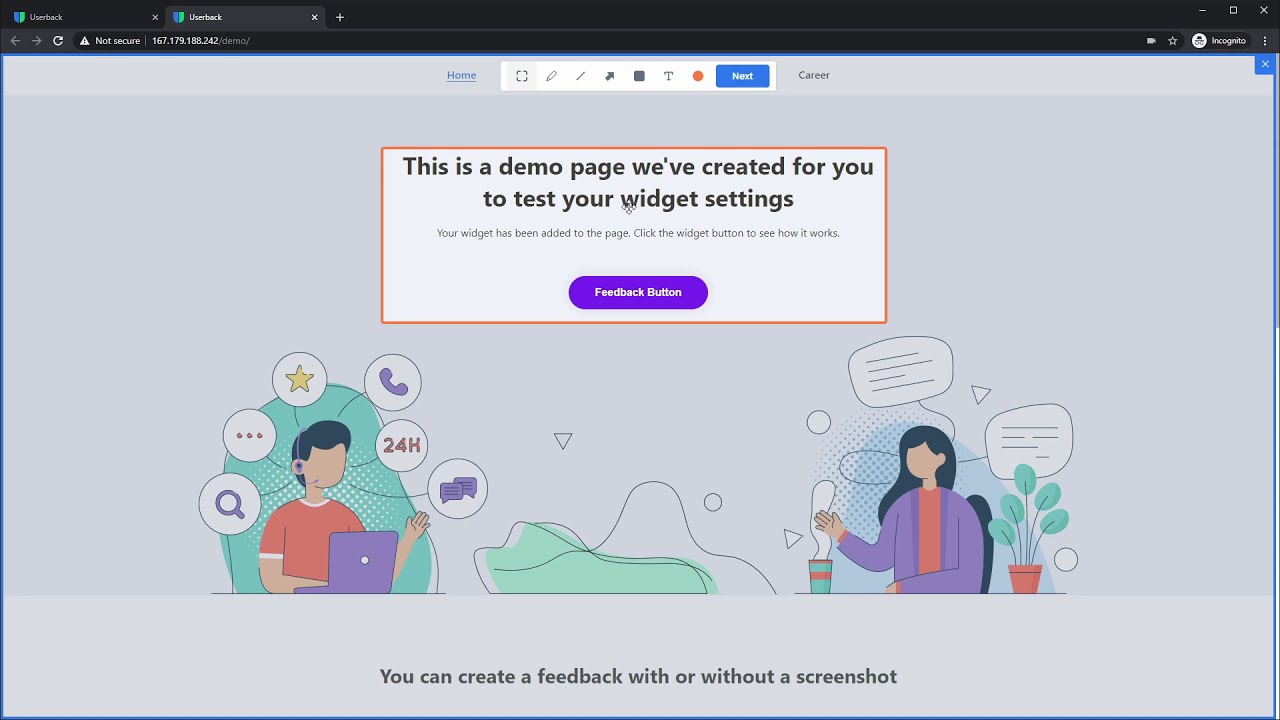Image resolution: width=1280 pixels, height=720 pixels.
Task: Click the address bar URL field
Action: 600,41
